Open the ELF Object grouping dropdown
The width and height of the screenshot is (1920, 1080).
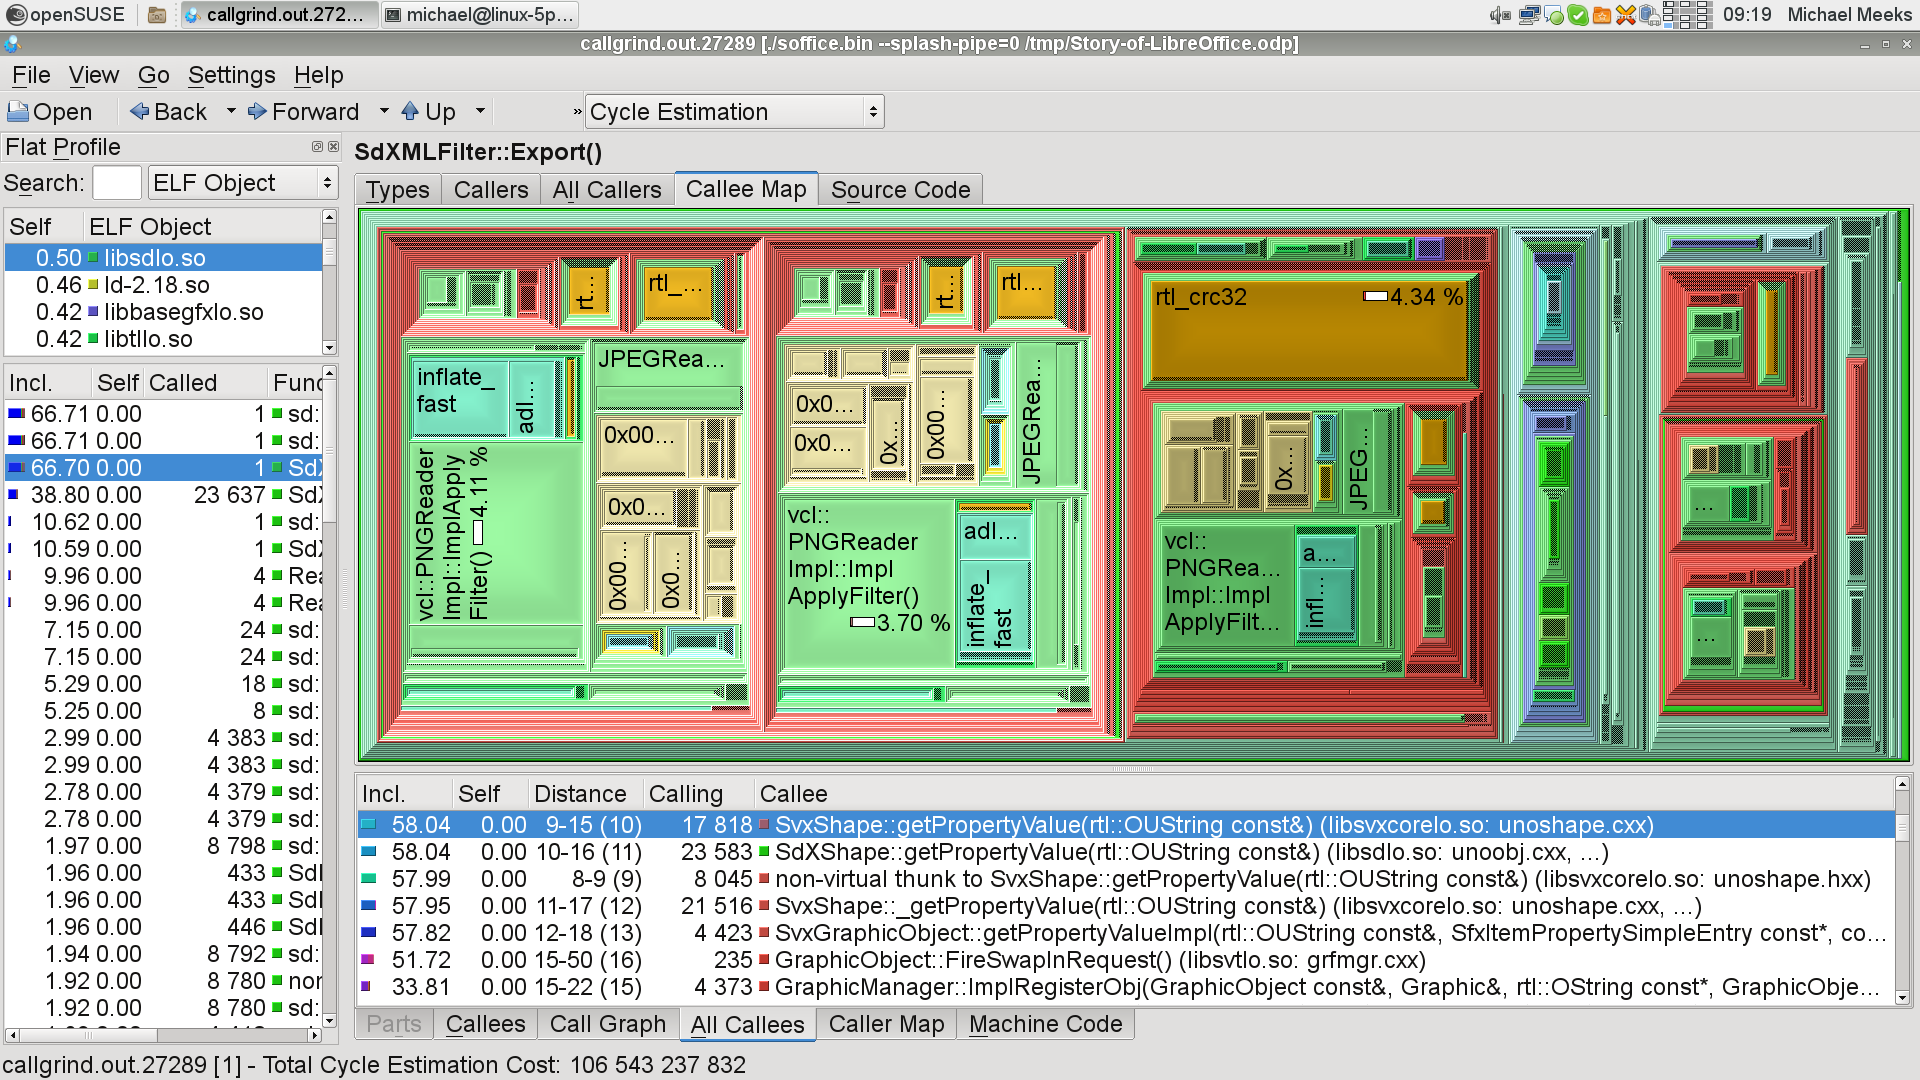pos(243,183)
